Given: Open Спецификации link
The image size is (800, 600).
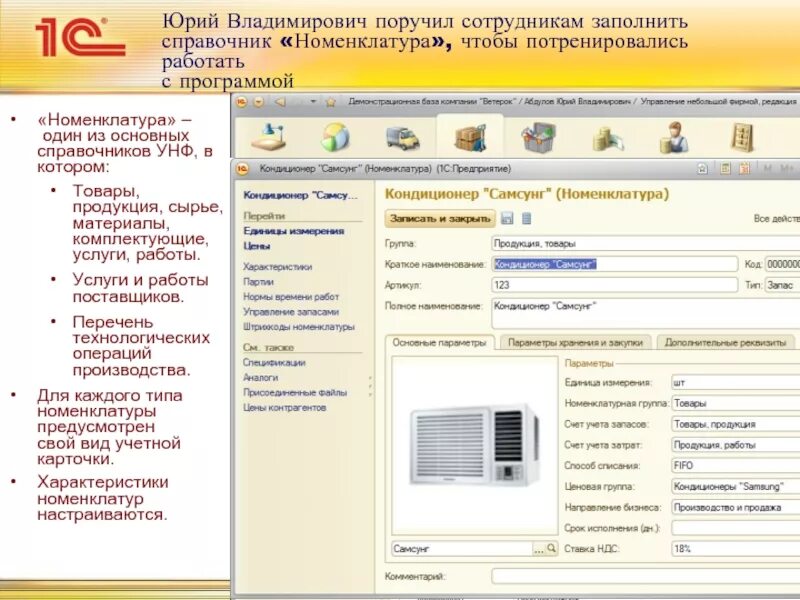Looking at the screenshot, I should coord(274,362).
